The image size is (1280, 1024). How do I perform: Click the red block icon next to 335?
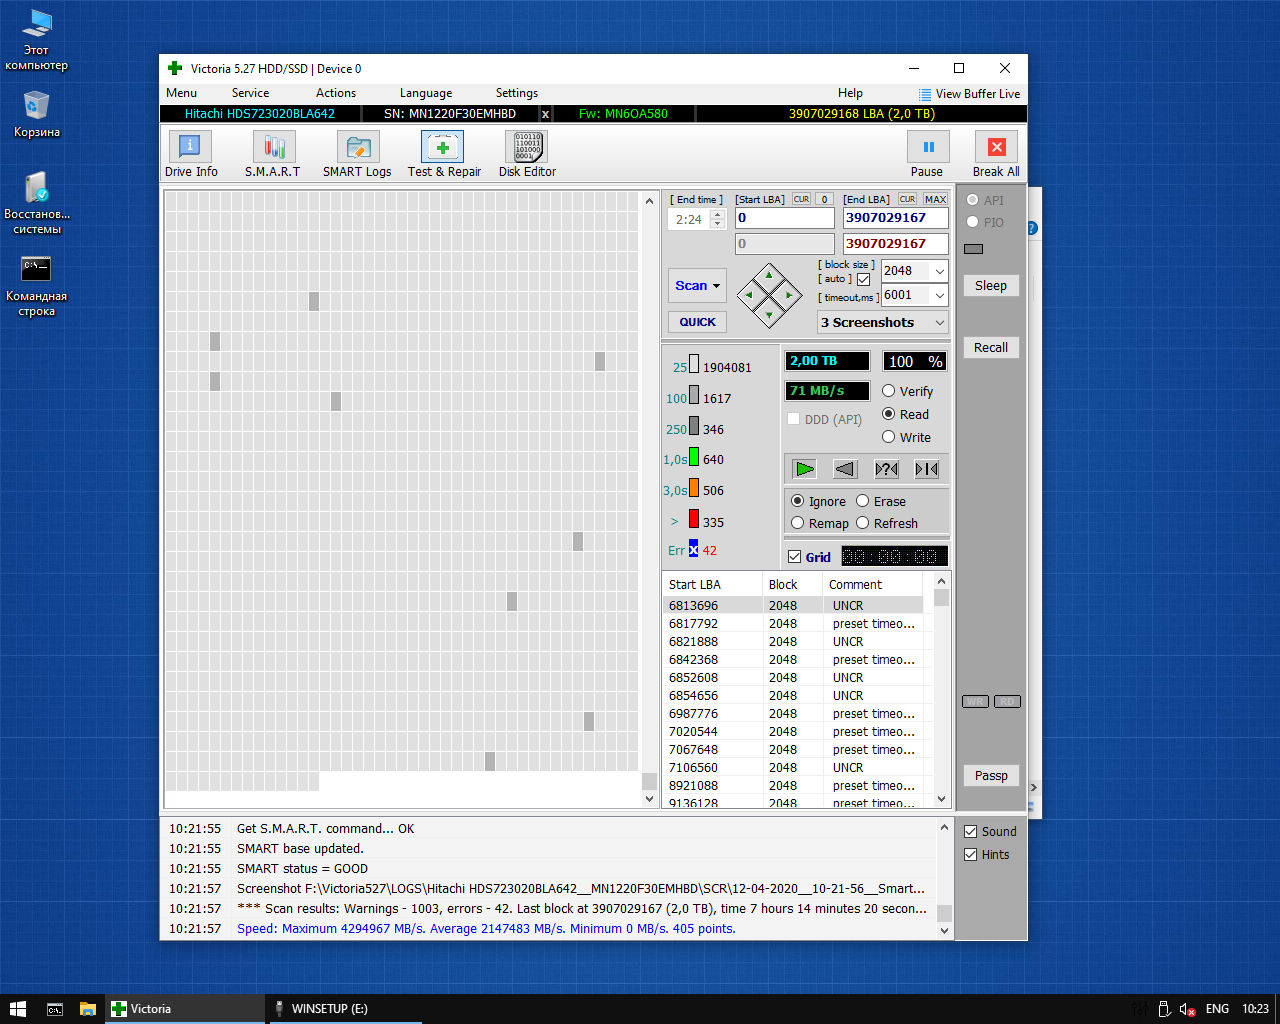[693, 520]
